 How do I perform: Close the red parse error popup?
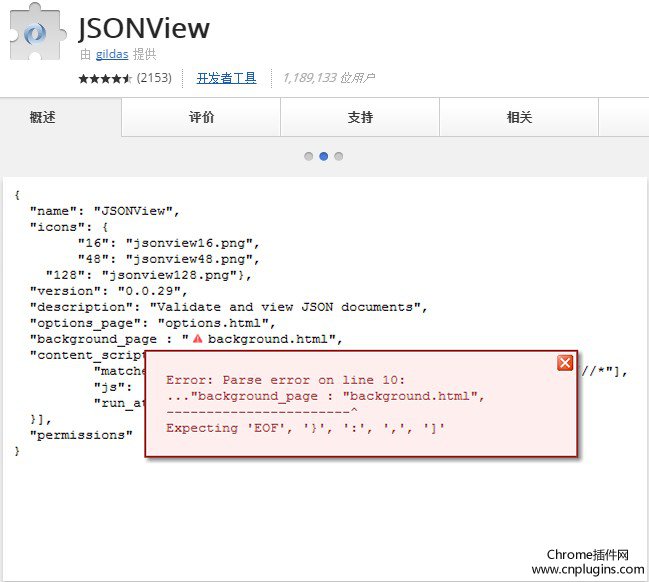[x=565, y=363]
